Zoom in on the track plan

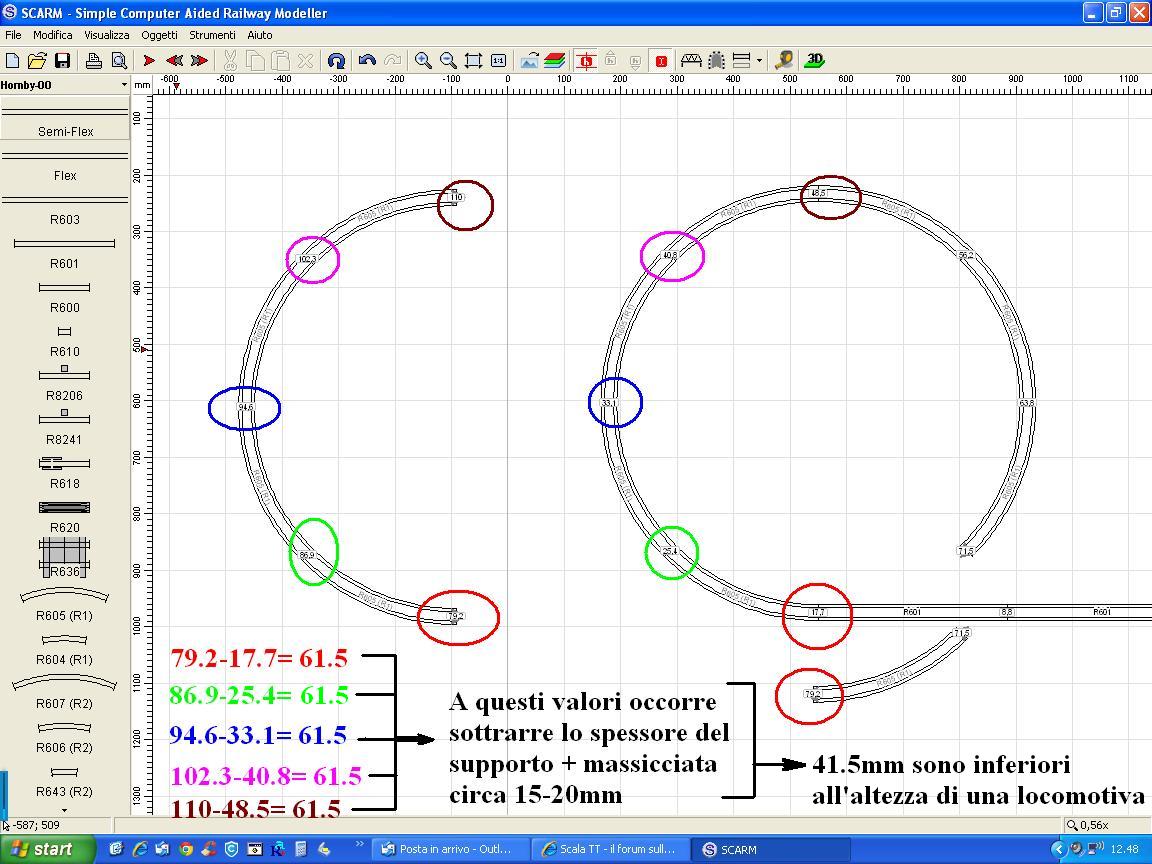423,60
